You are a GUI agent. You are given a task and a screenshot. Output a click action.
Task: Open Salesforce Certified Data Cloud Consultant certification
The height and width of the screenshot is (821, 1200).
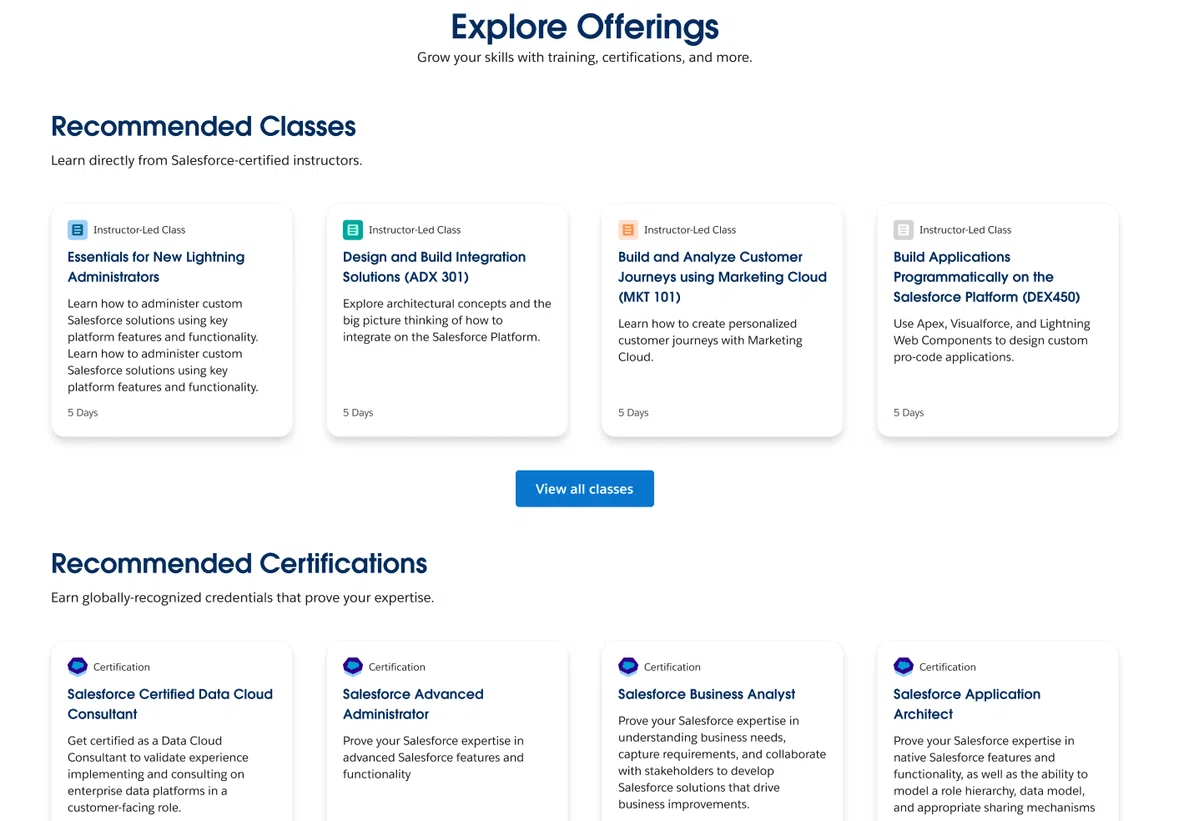170,704
